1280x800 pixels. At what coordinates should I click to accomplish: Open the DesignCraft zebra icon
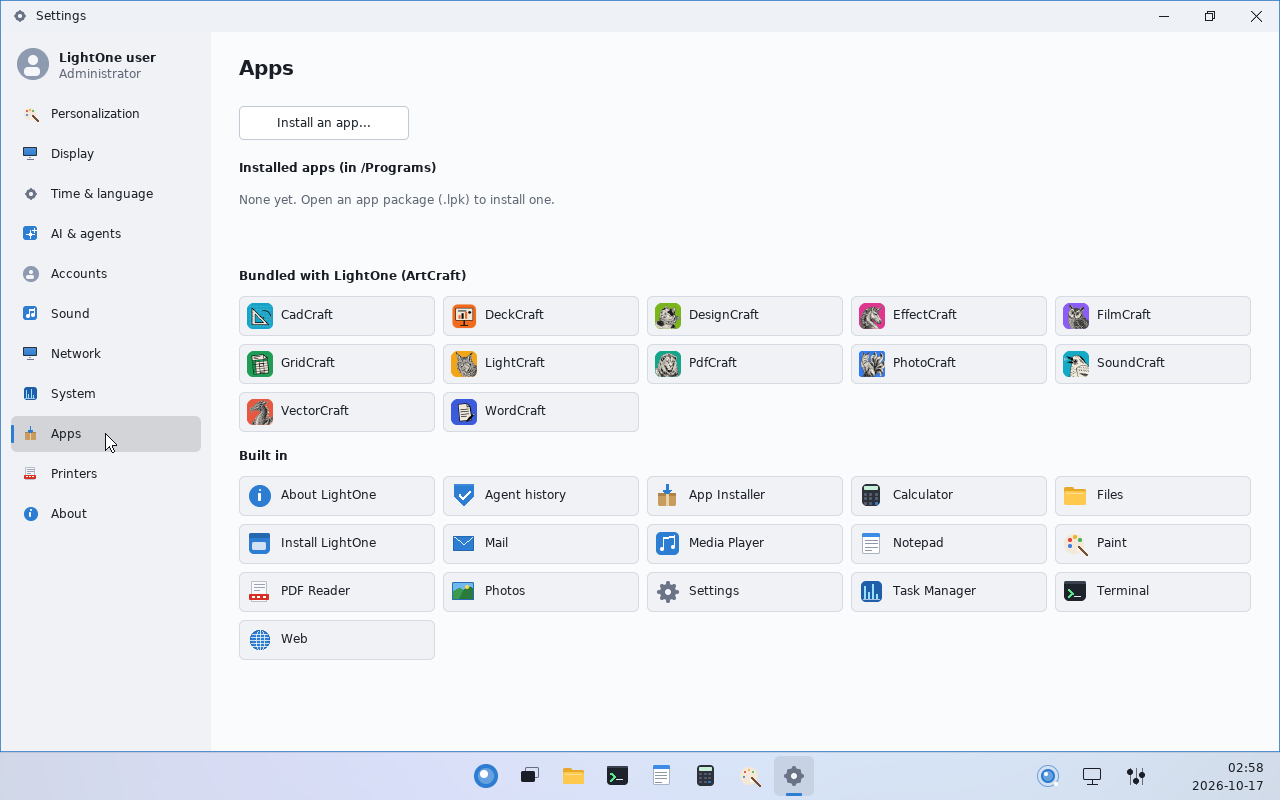(668, 316)
